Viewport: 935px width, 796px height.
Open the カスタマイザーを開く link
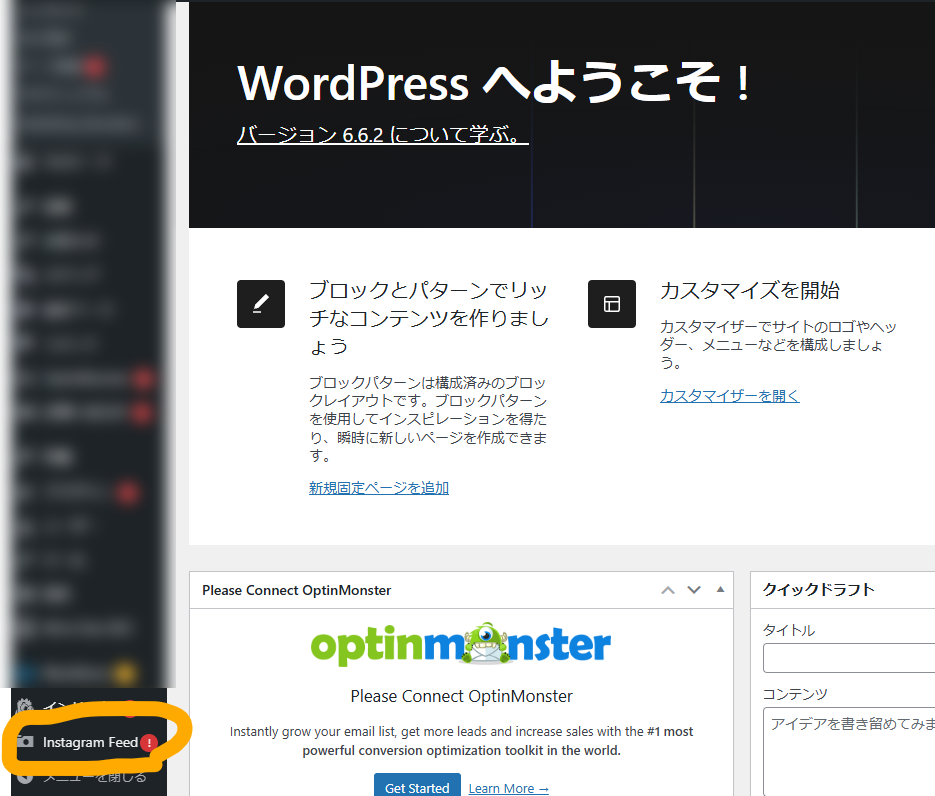(729, 395)
